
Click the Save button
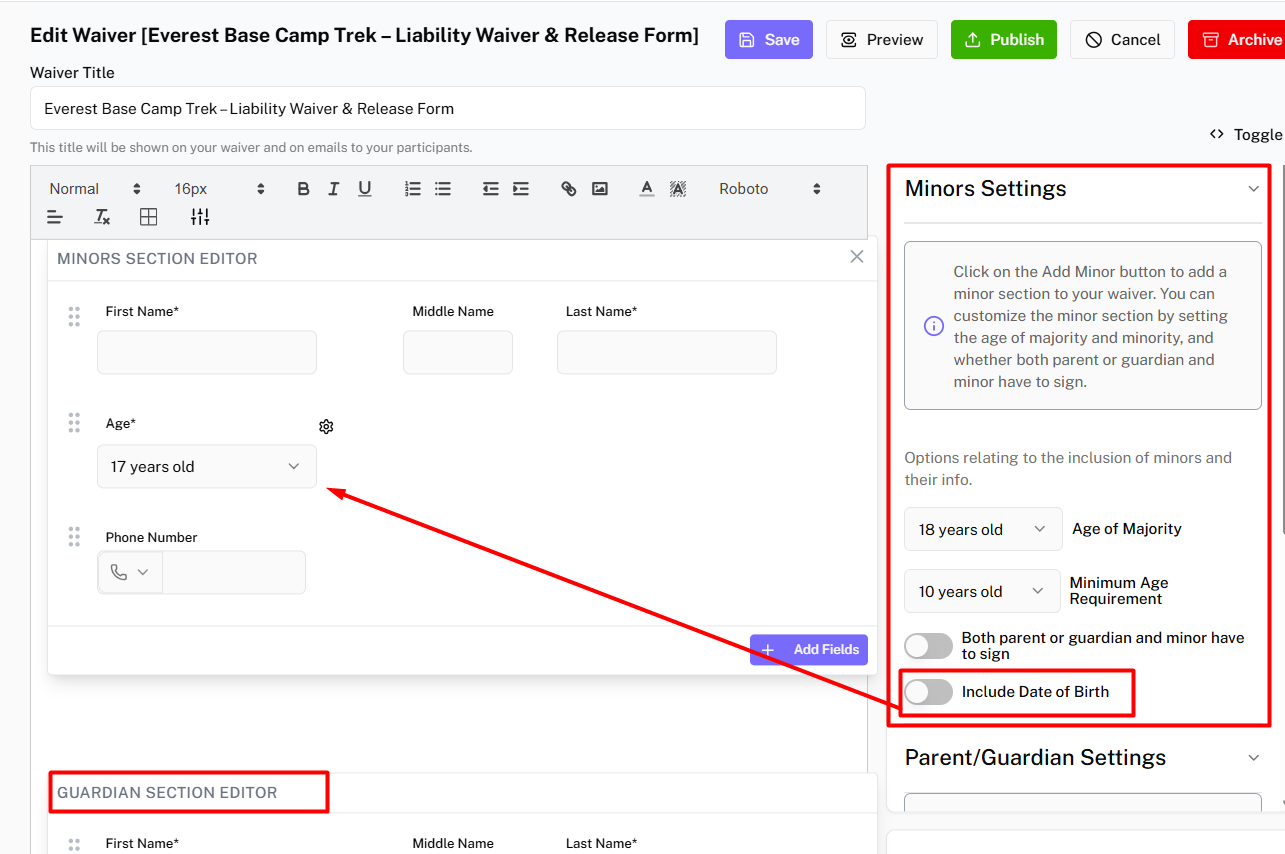(x=768, y=40)
